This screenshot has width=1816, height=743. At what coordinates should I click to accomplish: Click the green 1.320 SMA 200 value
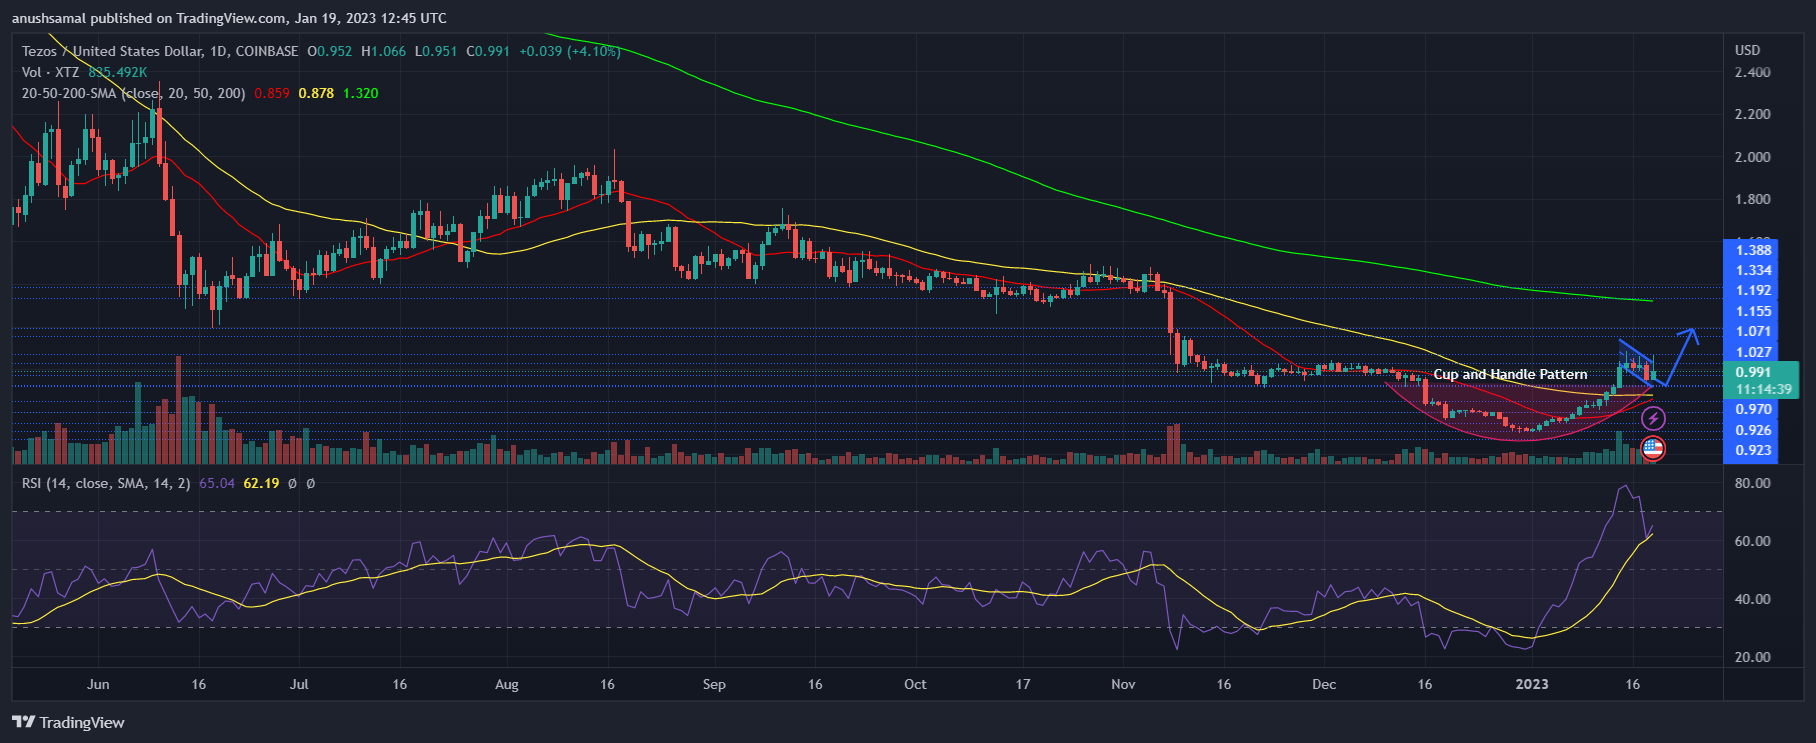click(360, 93)
